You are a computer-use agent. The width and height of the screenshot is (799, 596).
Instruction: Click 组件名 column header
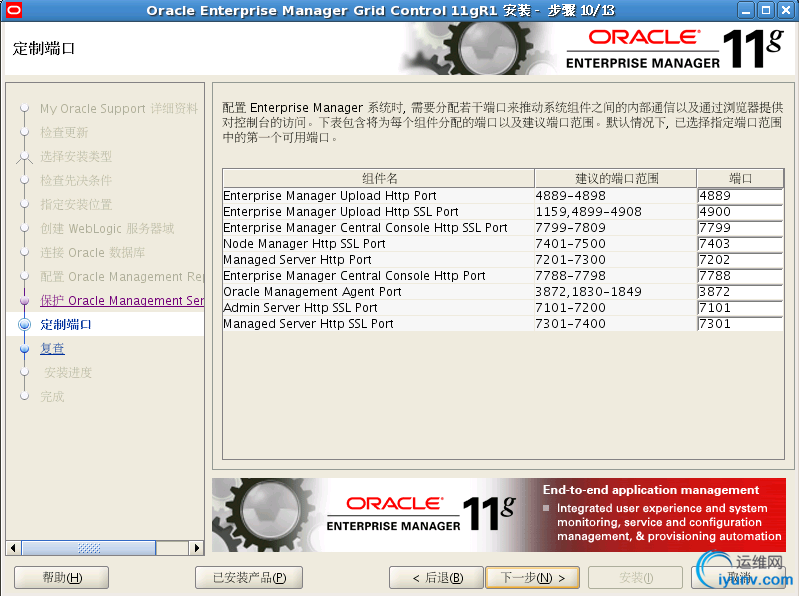(x=379, y=178)
